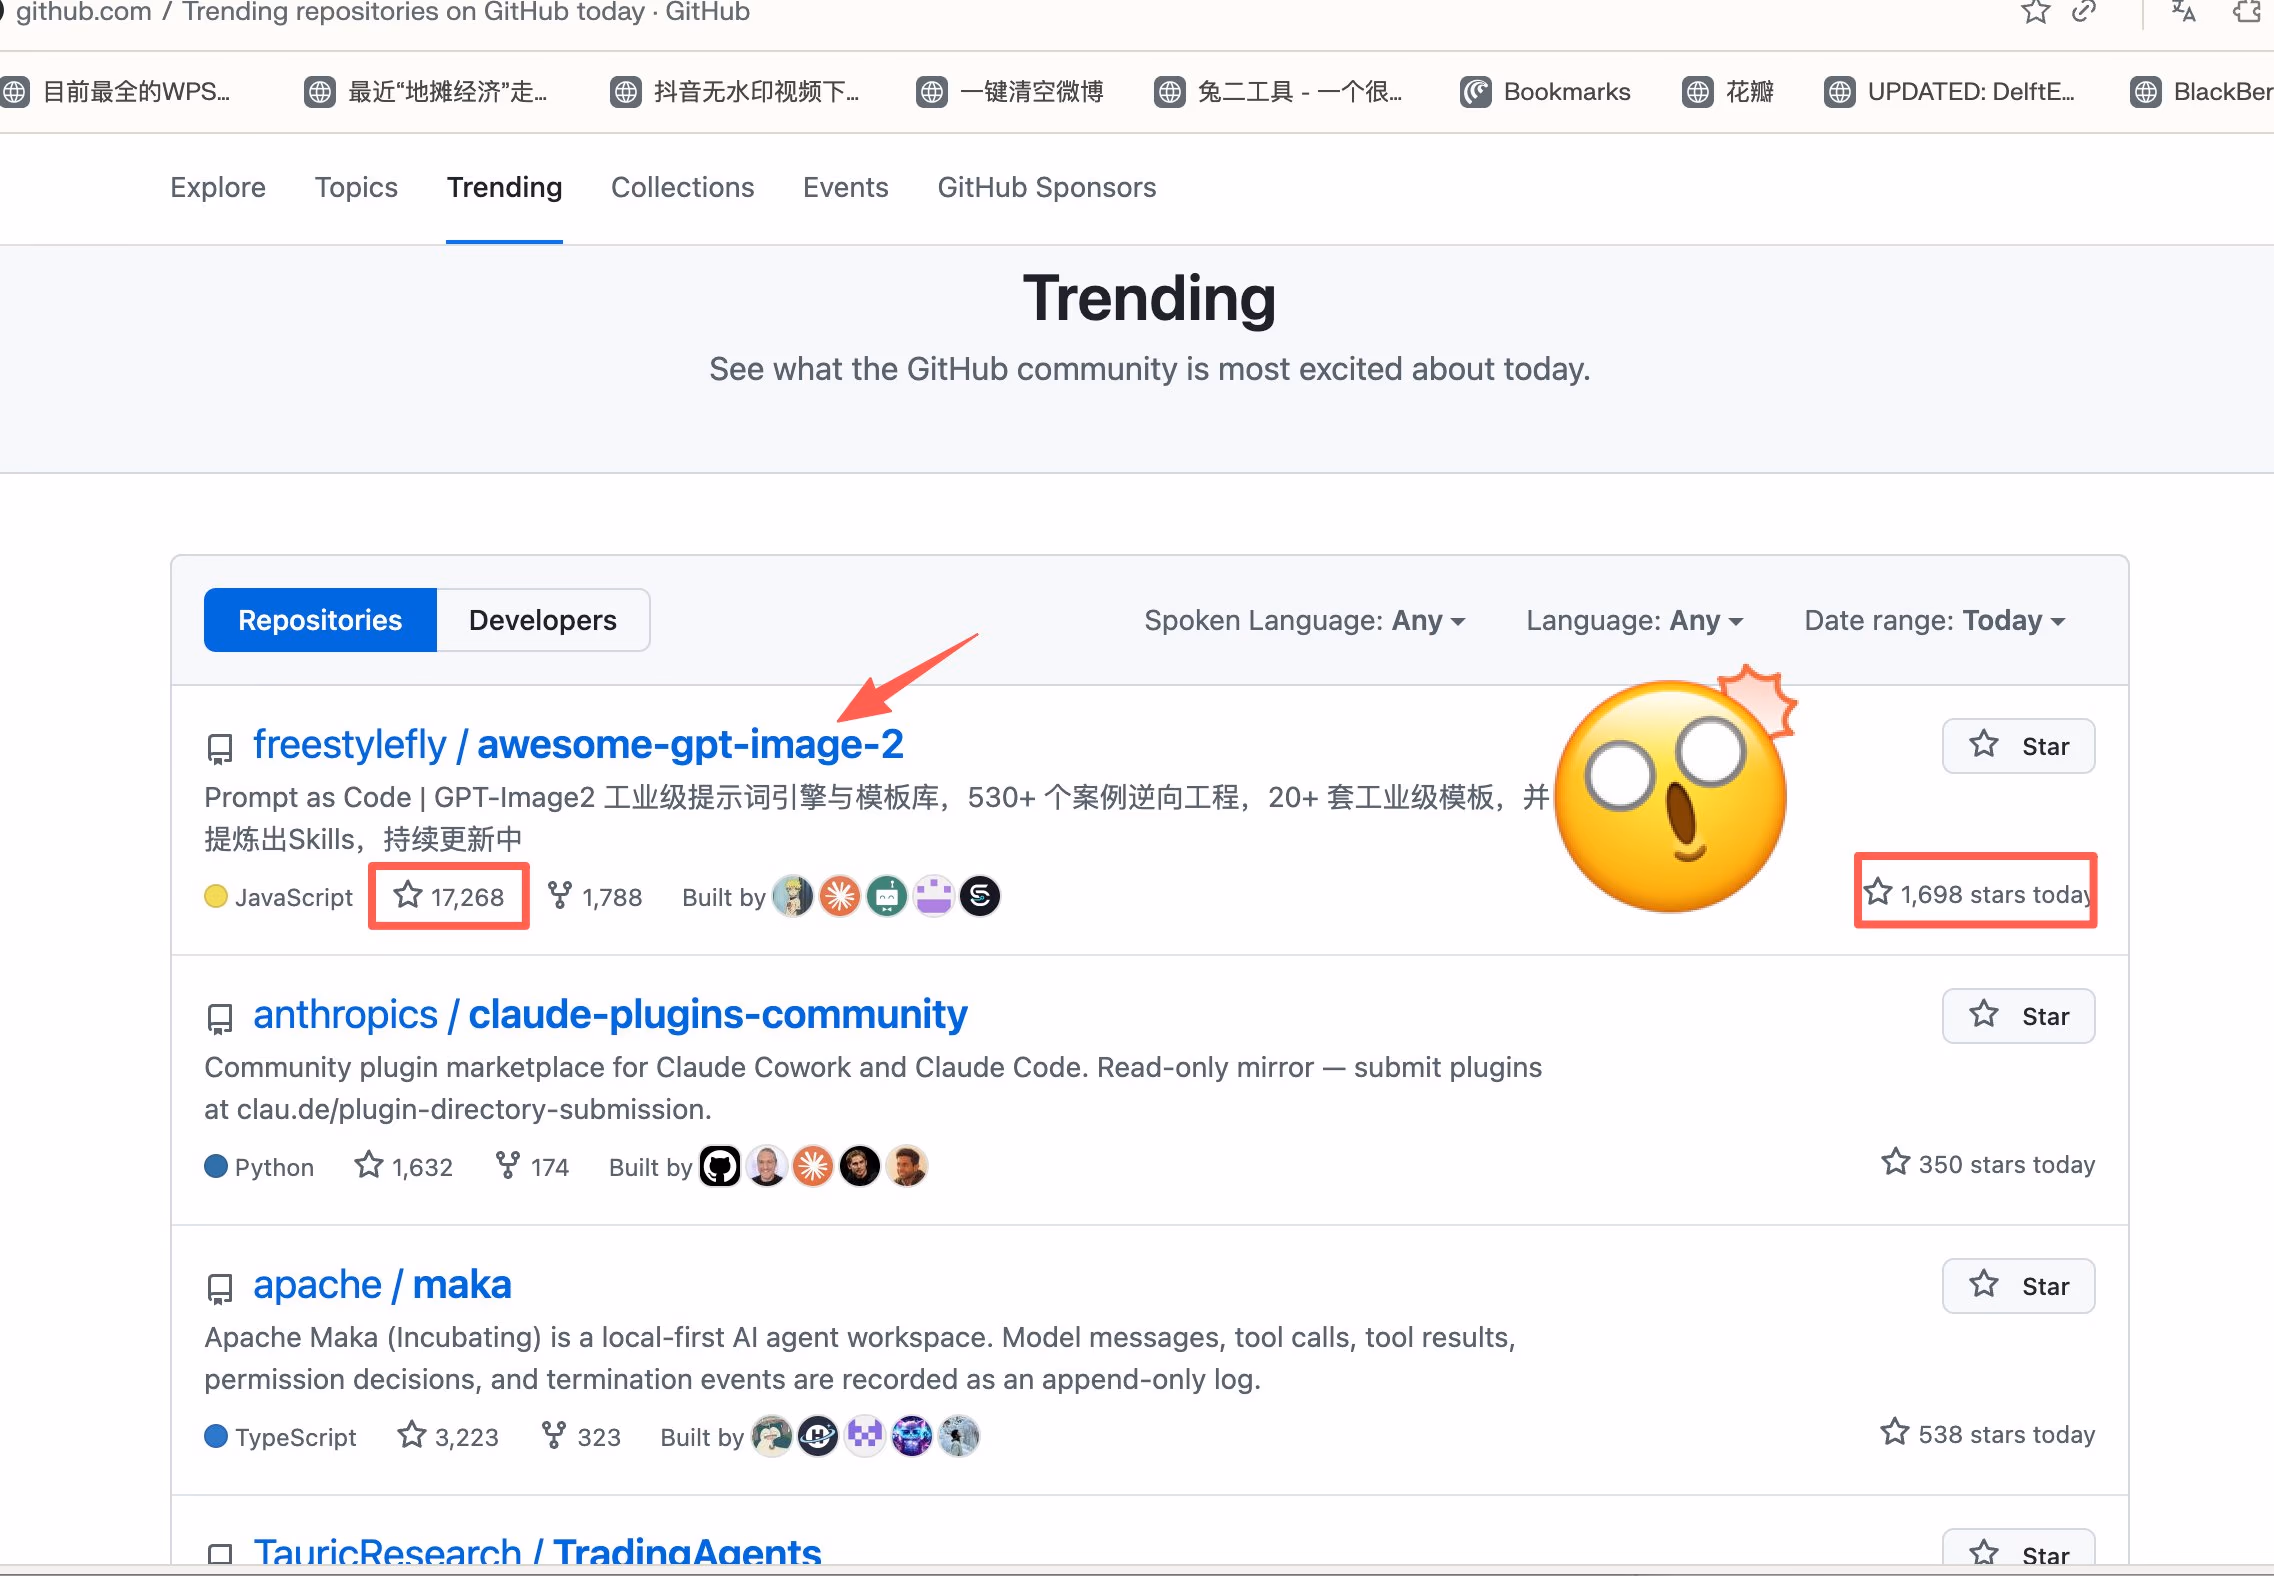Viewport: 2274px width, 1576px height.
Task: View 17,268 stargazers of awesome-gpt-image-2
Action: pyautogui.click(x=448, y=896)
